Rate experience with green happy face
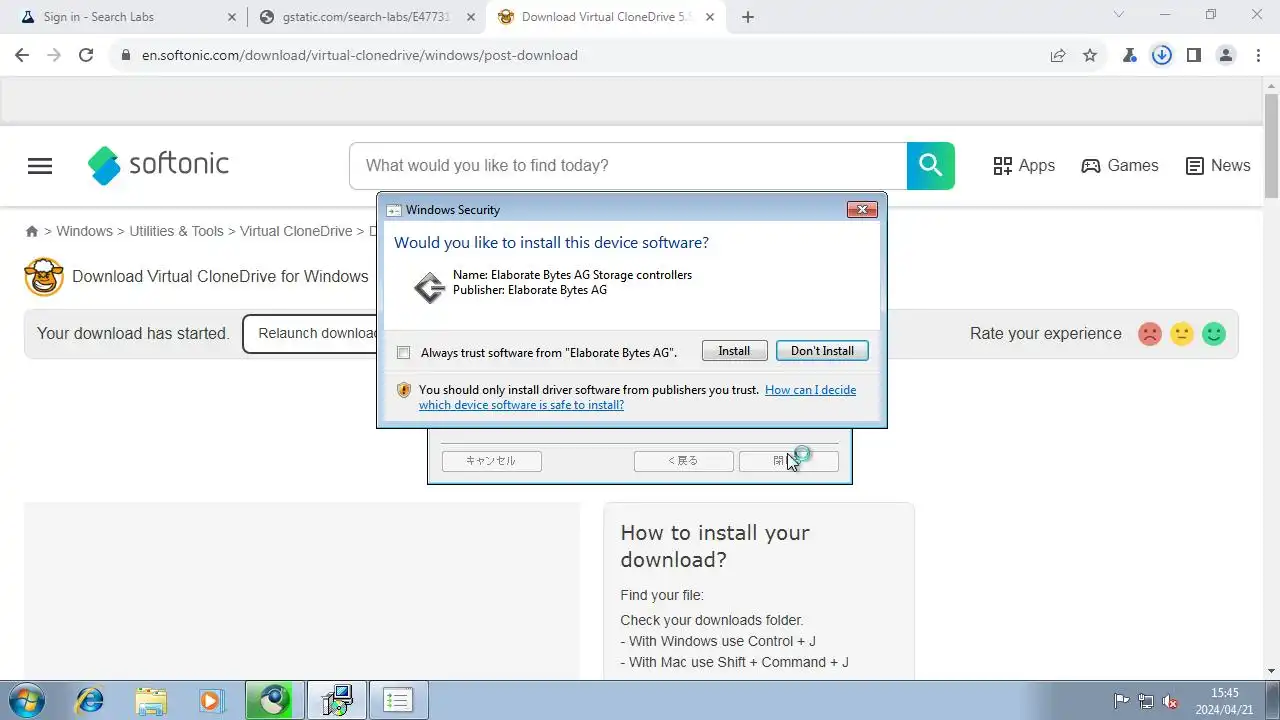1280x720 pixels. pos(1214,334)
